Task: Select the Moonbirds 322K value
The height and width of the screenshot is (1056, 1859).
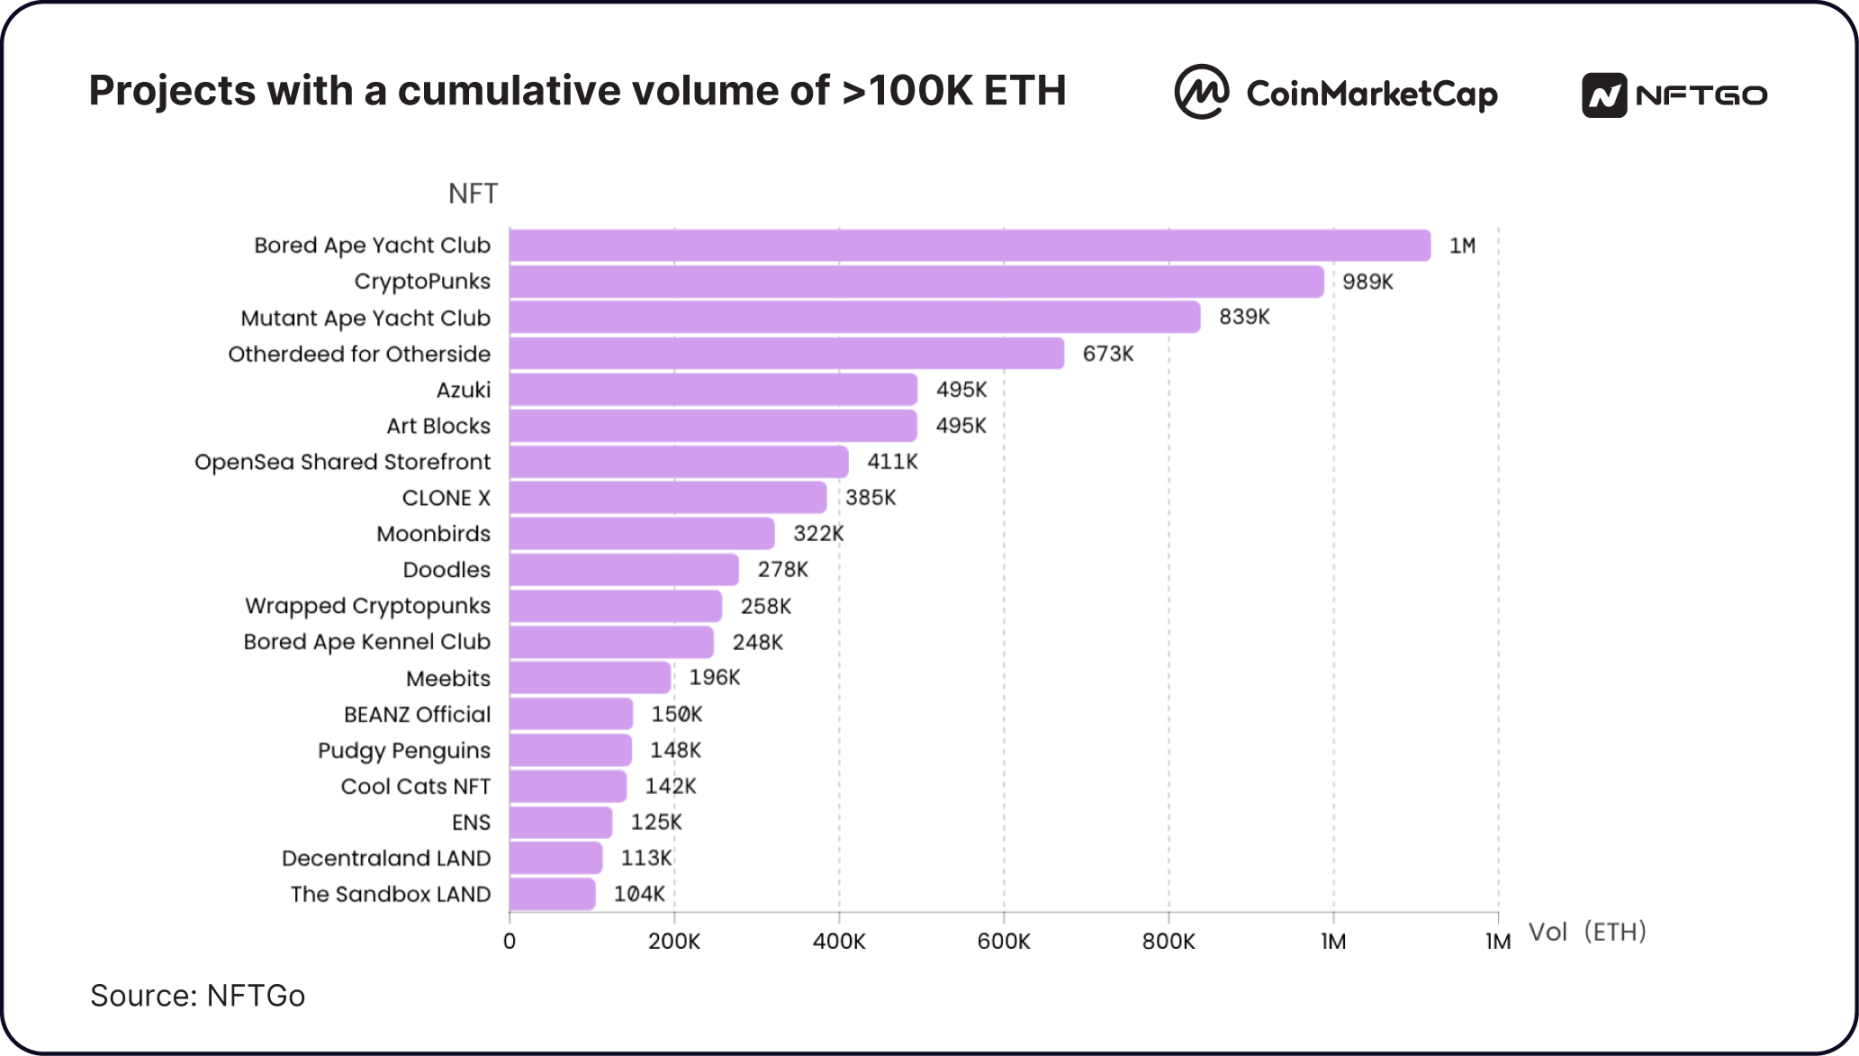Action: (818, 533)
